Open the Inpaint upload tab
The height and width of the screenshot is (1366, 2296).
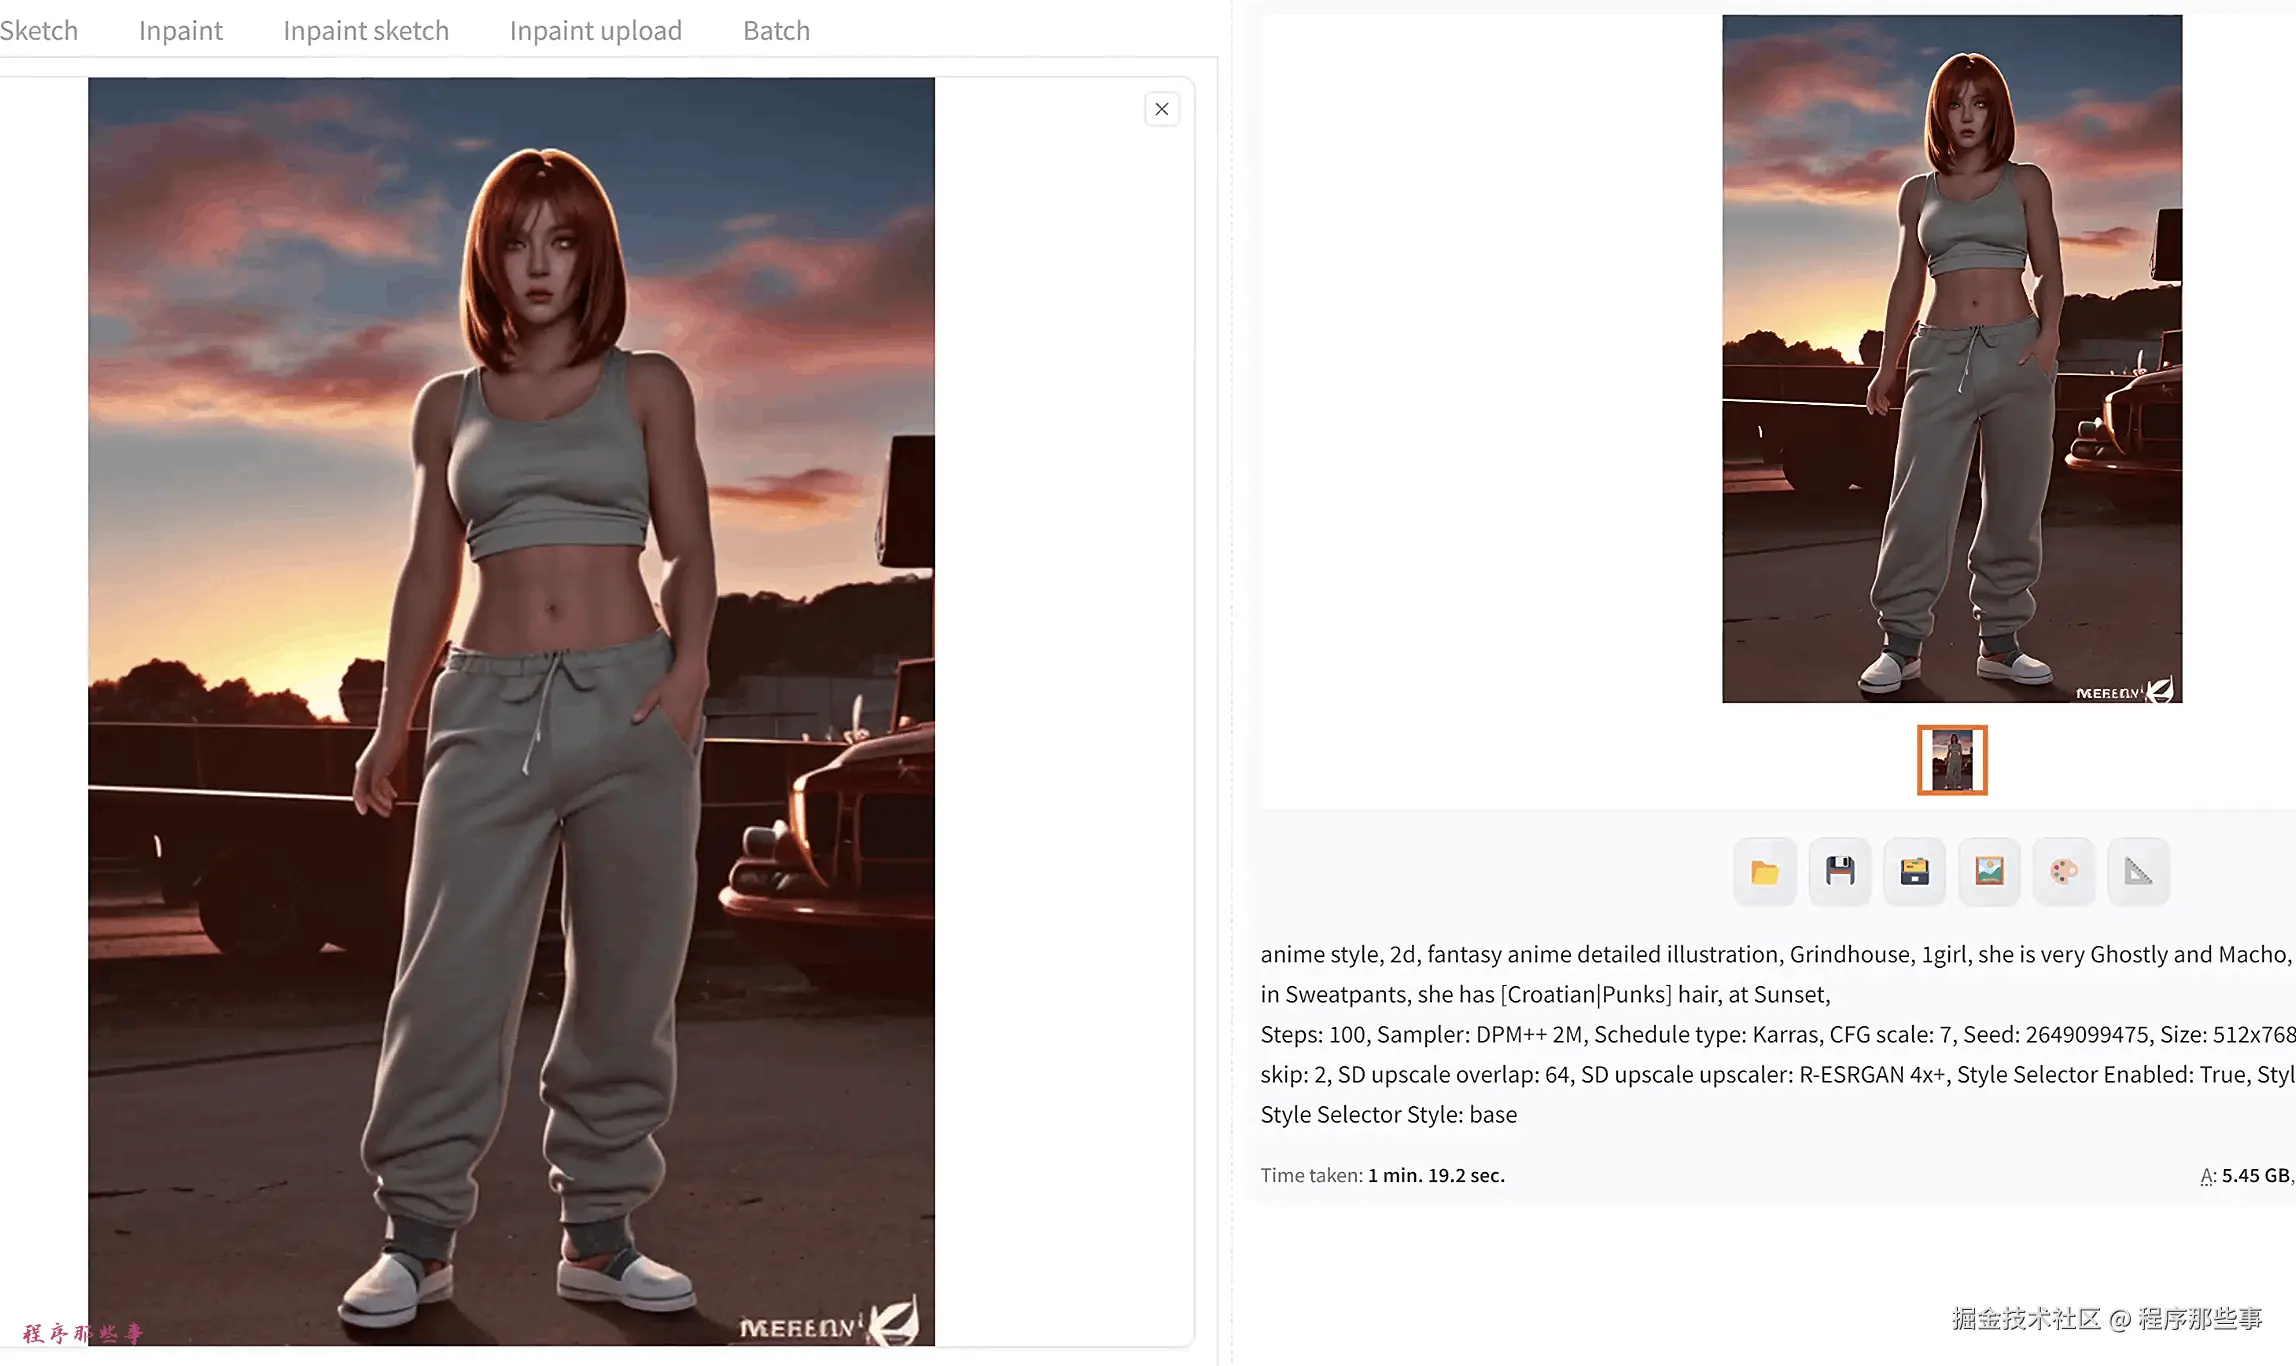(595, 31)
